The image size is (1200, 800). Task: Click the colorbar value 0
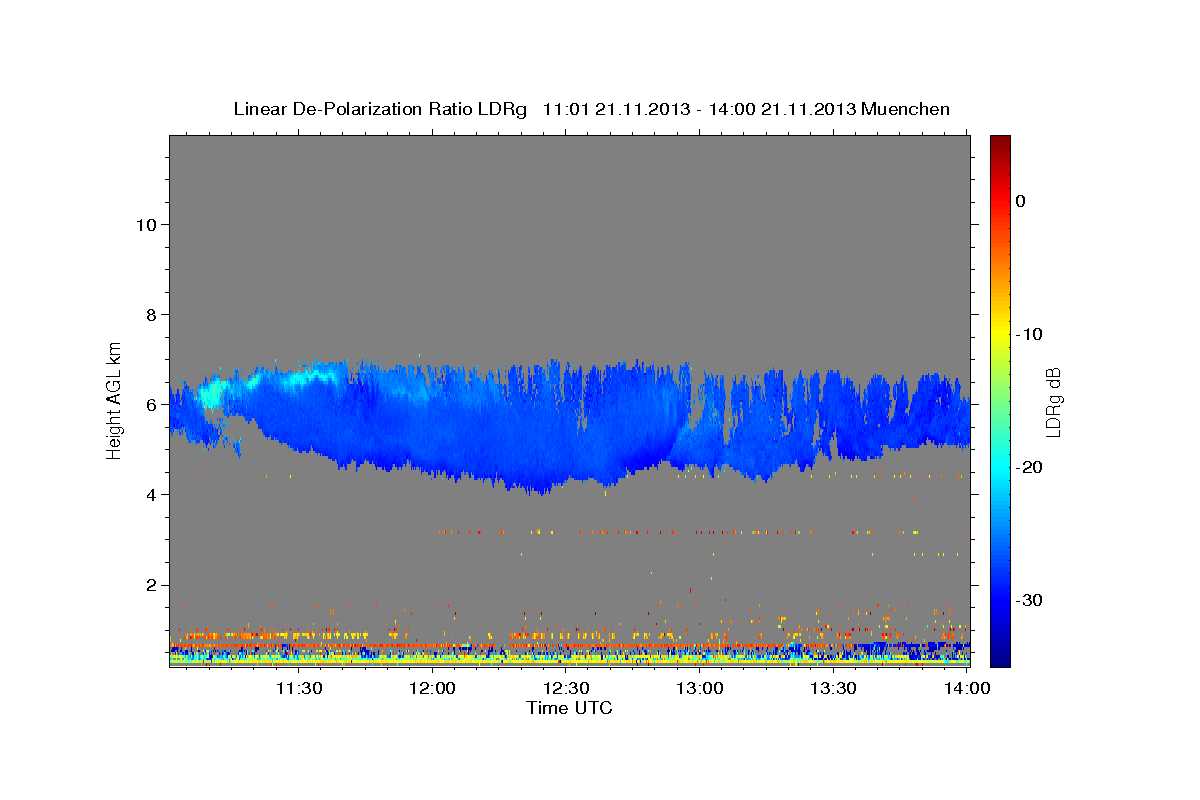coord(1021,201)
